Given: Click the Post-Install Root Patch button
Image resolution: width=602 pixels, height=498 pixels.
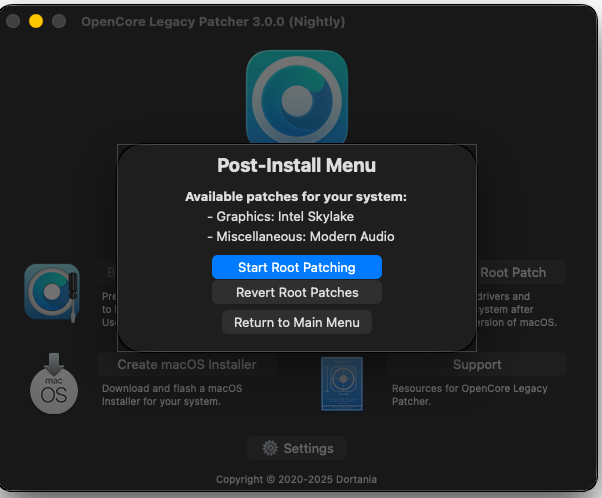Looking at the screenshot, I should [x=522, y=272].
